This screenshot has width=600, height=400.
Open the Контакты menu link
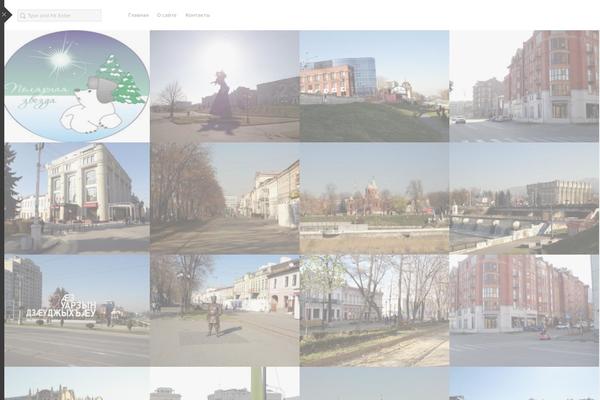(197, 15)
